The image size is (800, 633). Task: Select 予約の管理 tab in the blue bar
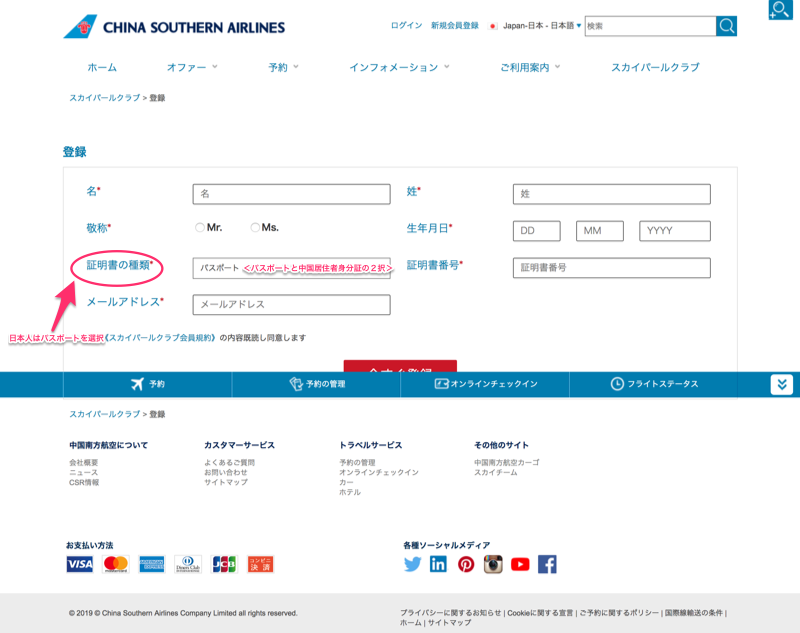(316, 384)
